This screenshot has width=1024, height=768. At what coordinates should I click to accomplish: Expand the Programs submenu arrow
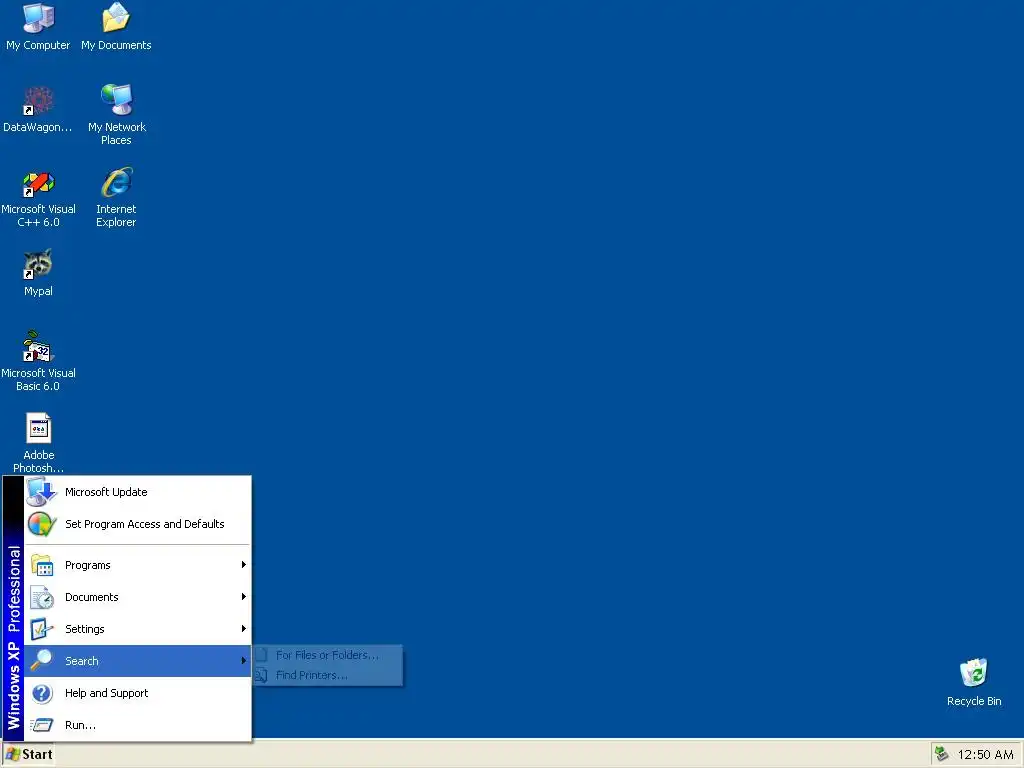point(244,565)
